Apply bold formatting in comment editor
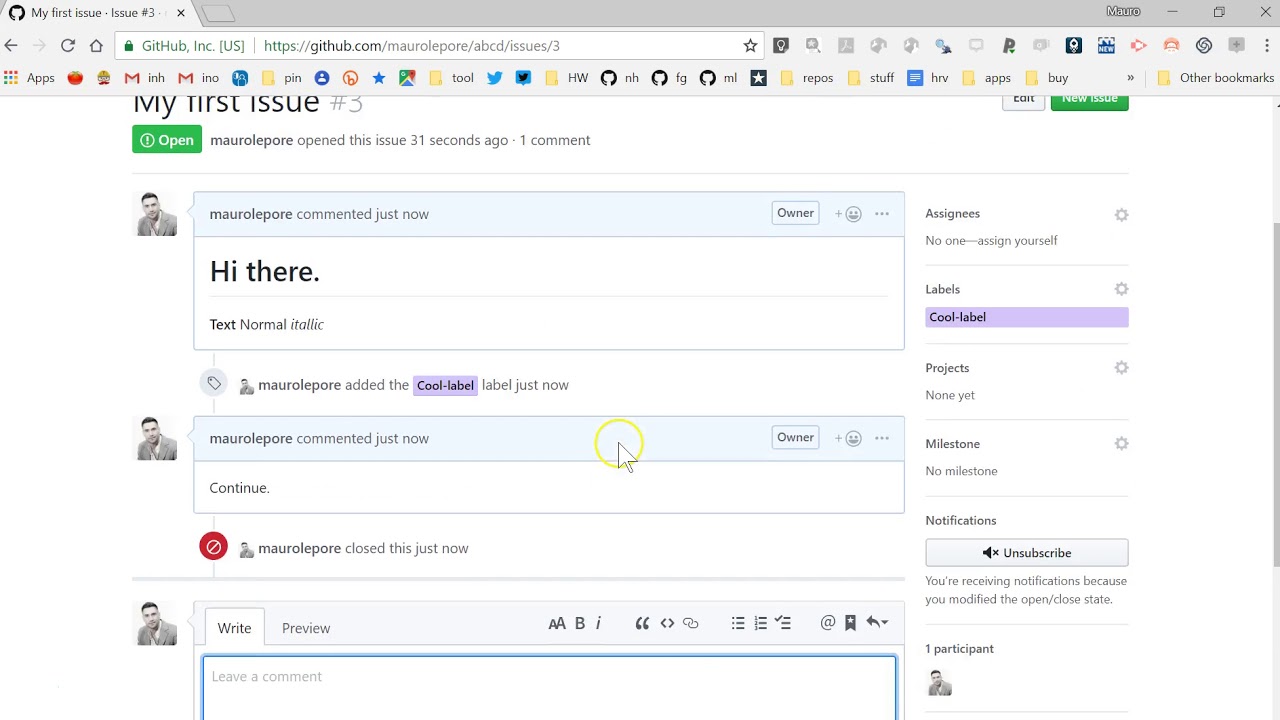 (x=580, y=623)
